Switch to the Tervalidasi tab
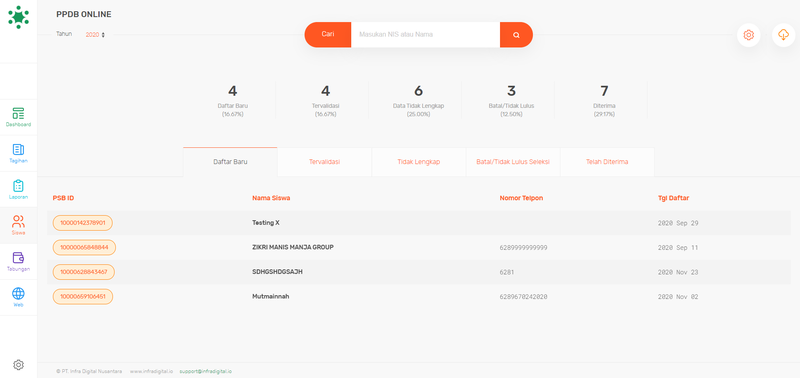Image resolution: width=800 pixels, height=378 pixels. tap(324, 162)
